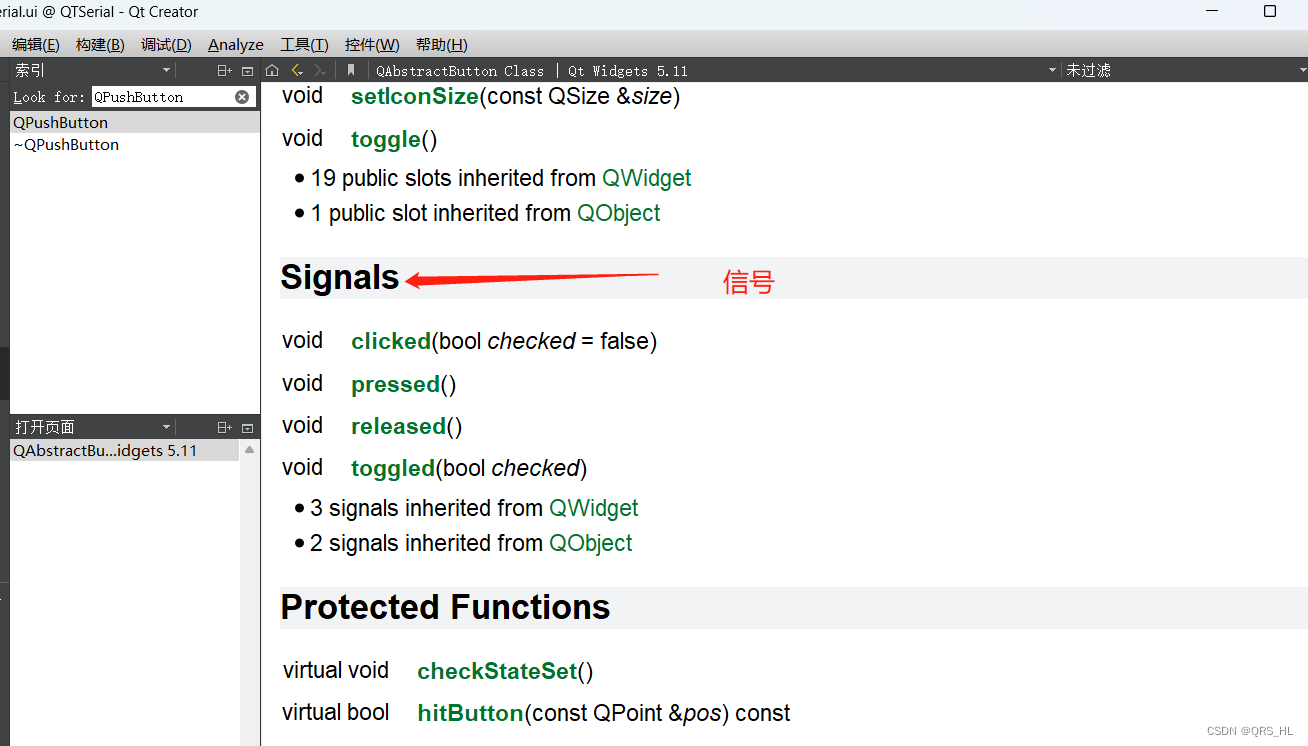Open the 编辑(E) menu
Image resolution: width=1308 pixels, height=746 pixels.
tap(36, 45)
